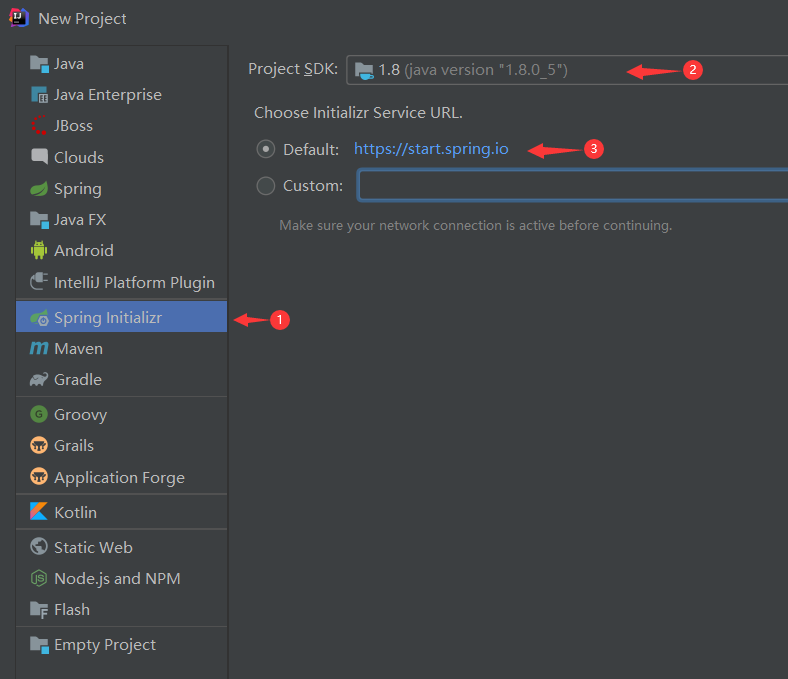Select Flash project type

(x=122, y=610)
